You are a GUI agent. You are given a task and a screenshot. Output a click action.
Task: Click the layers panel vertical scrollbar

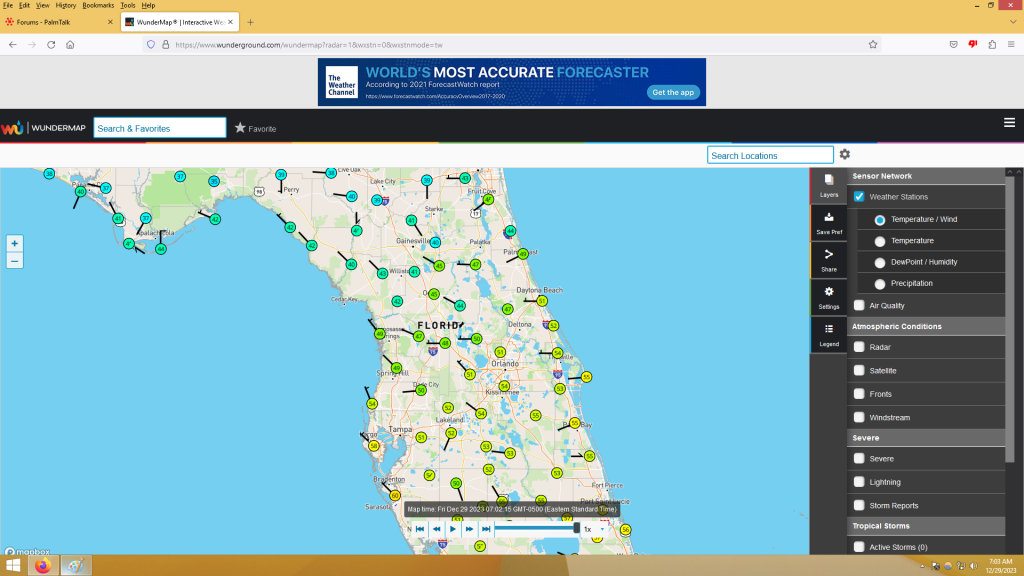(1010, 320)
